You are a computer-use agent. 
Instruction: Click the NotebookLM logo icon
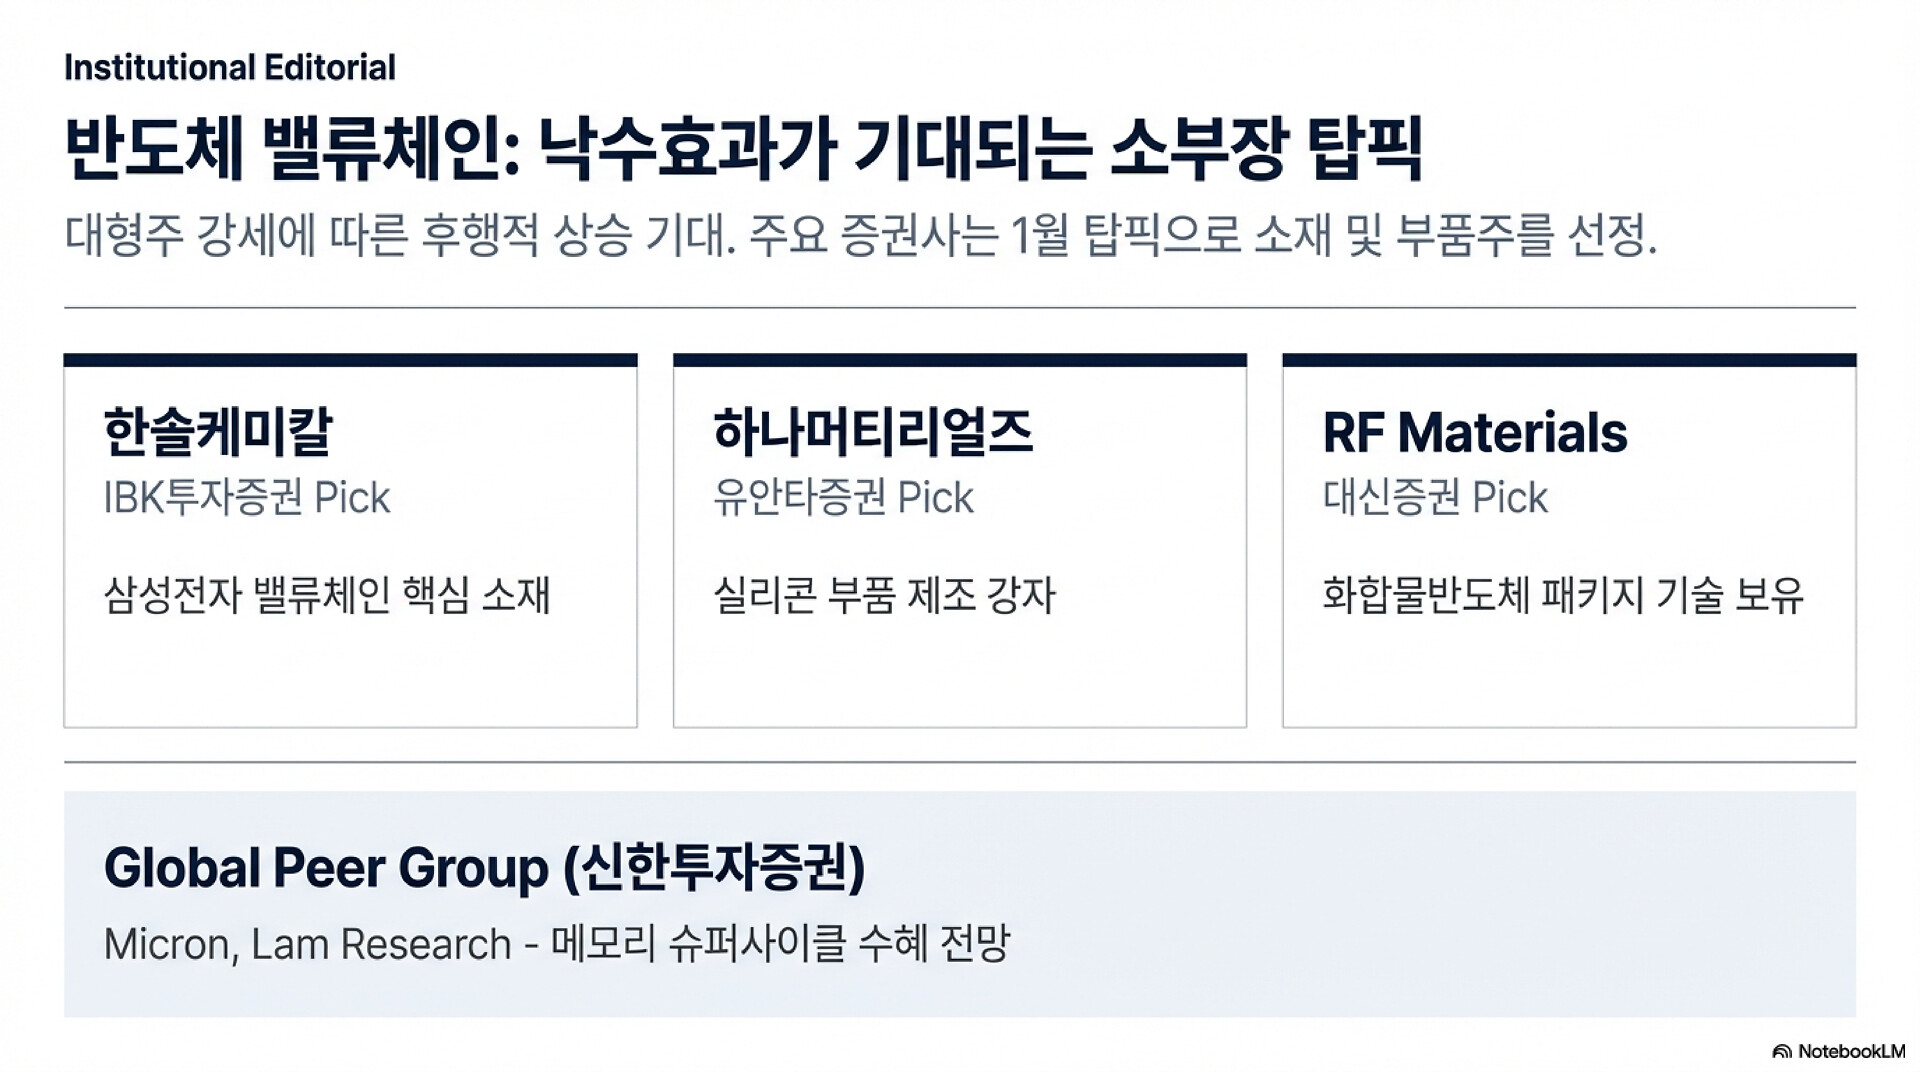click(1782, 1051)
